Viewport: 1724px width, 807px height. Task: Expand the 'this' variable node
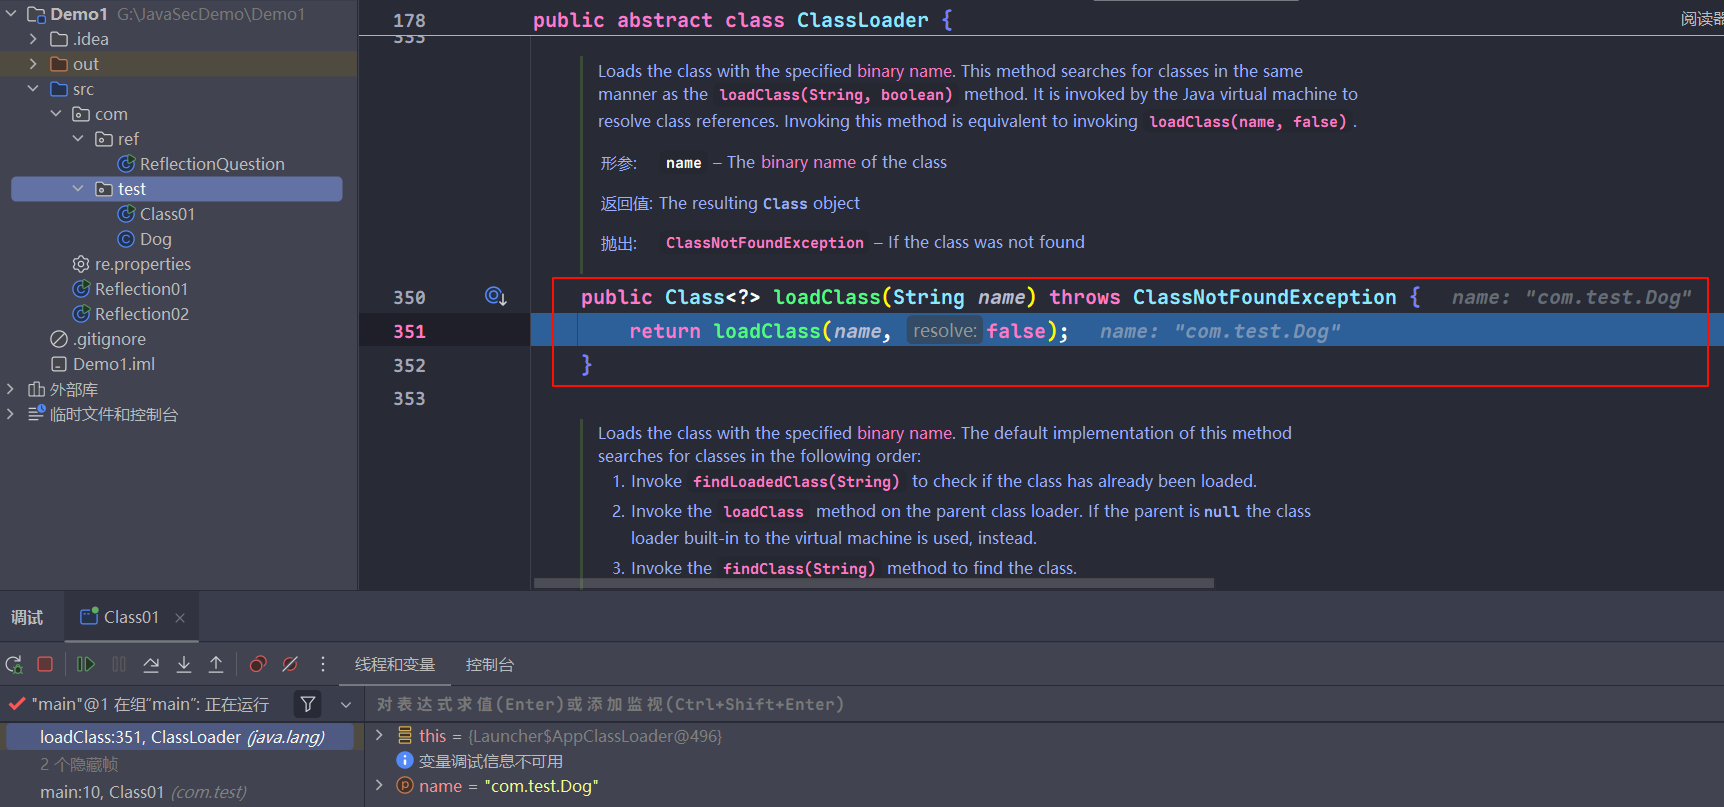[379, 735]
